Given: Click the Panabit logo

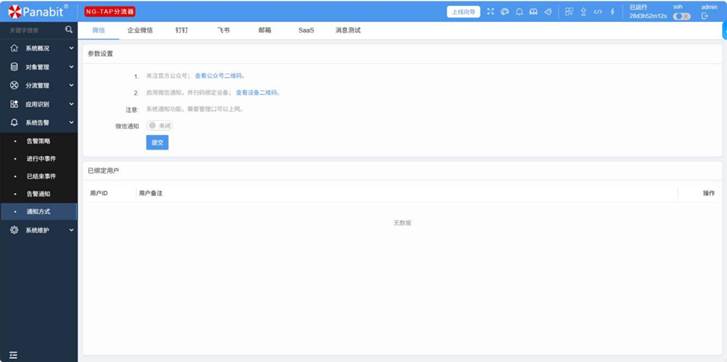Looking at the screenshot, I should click(39, 11).
